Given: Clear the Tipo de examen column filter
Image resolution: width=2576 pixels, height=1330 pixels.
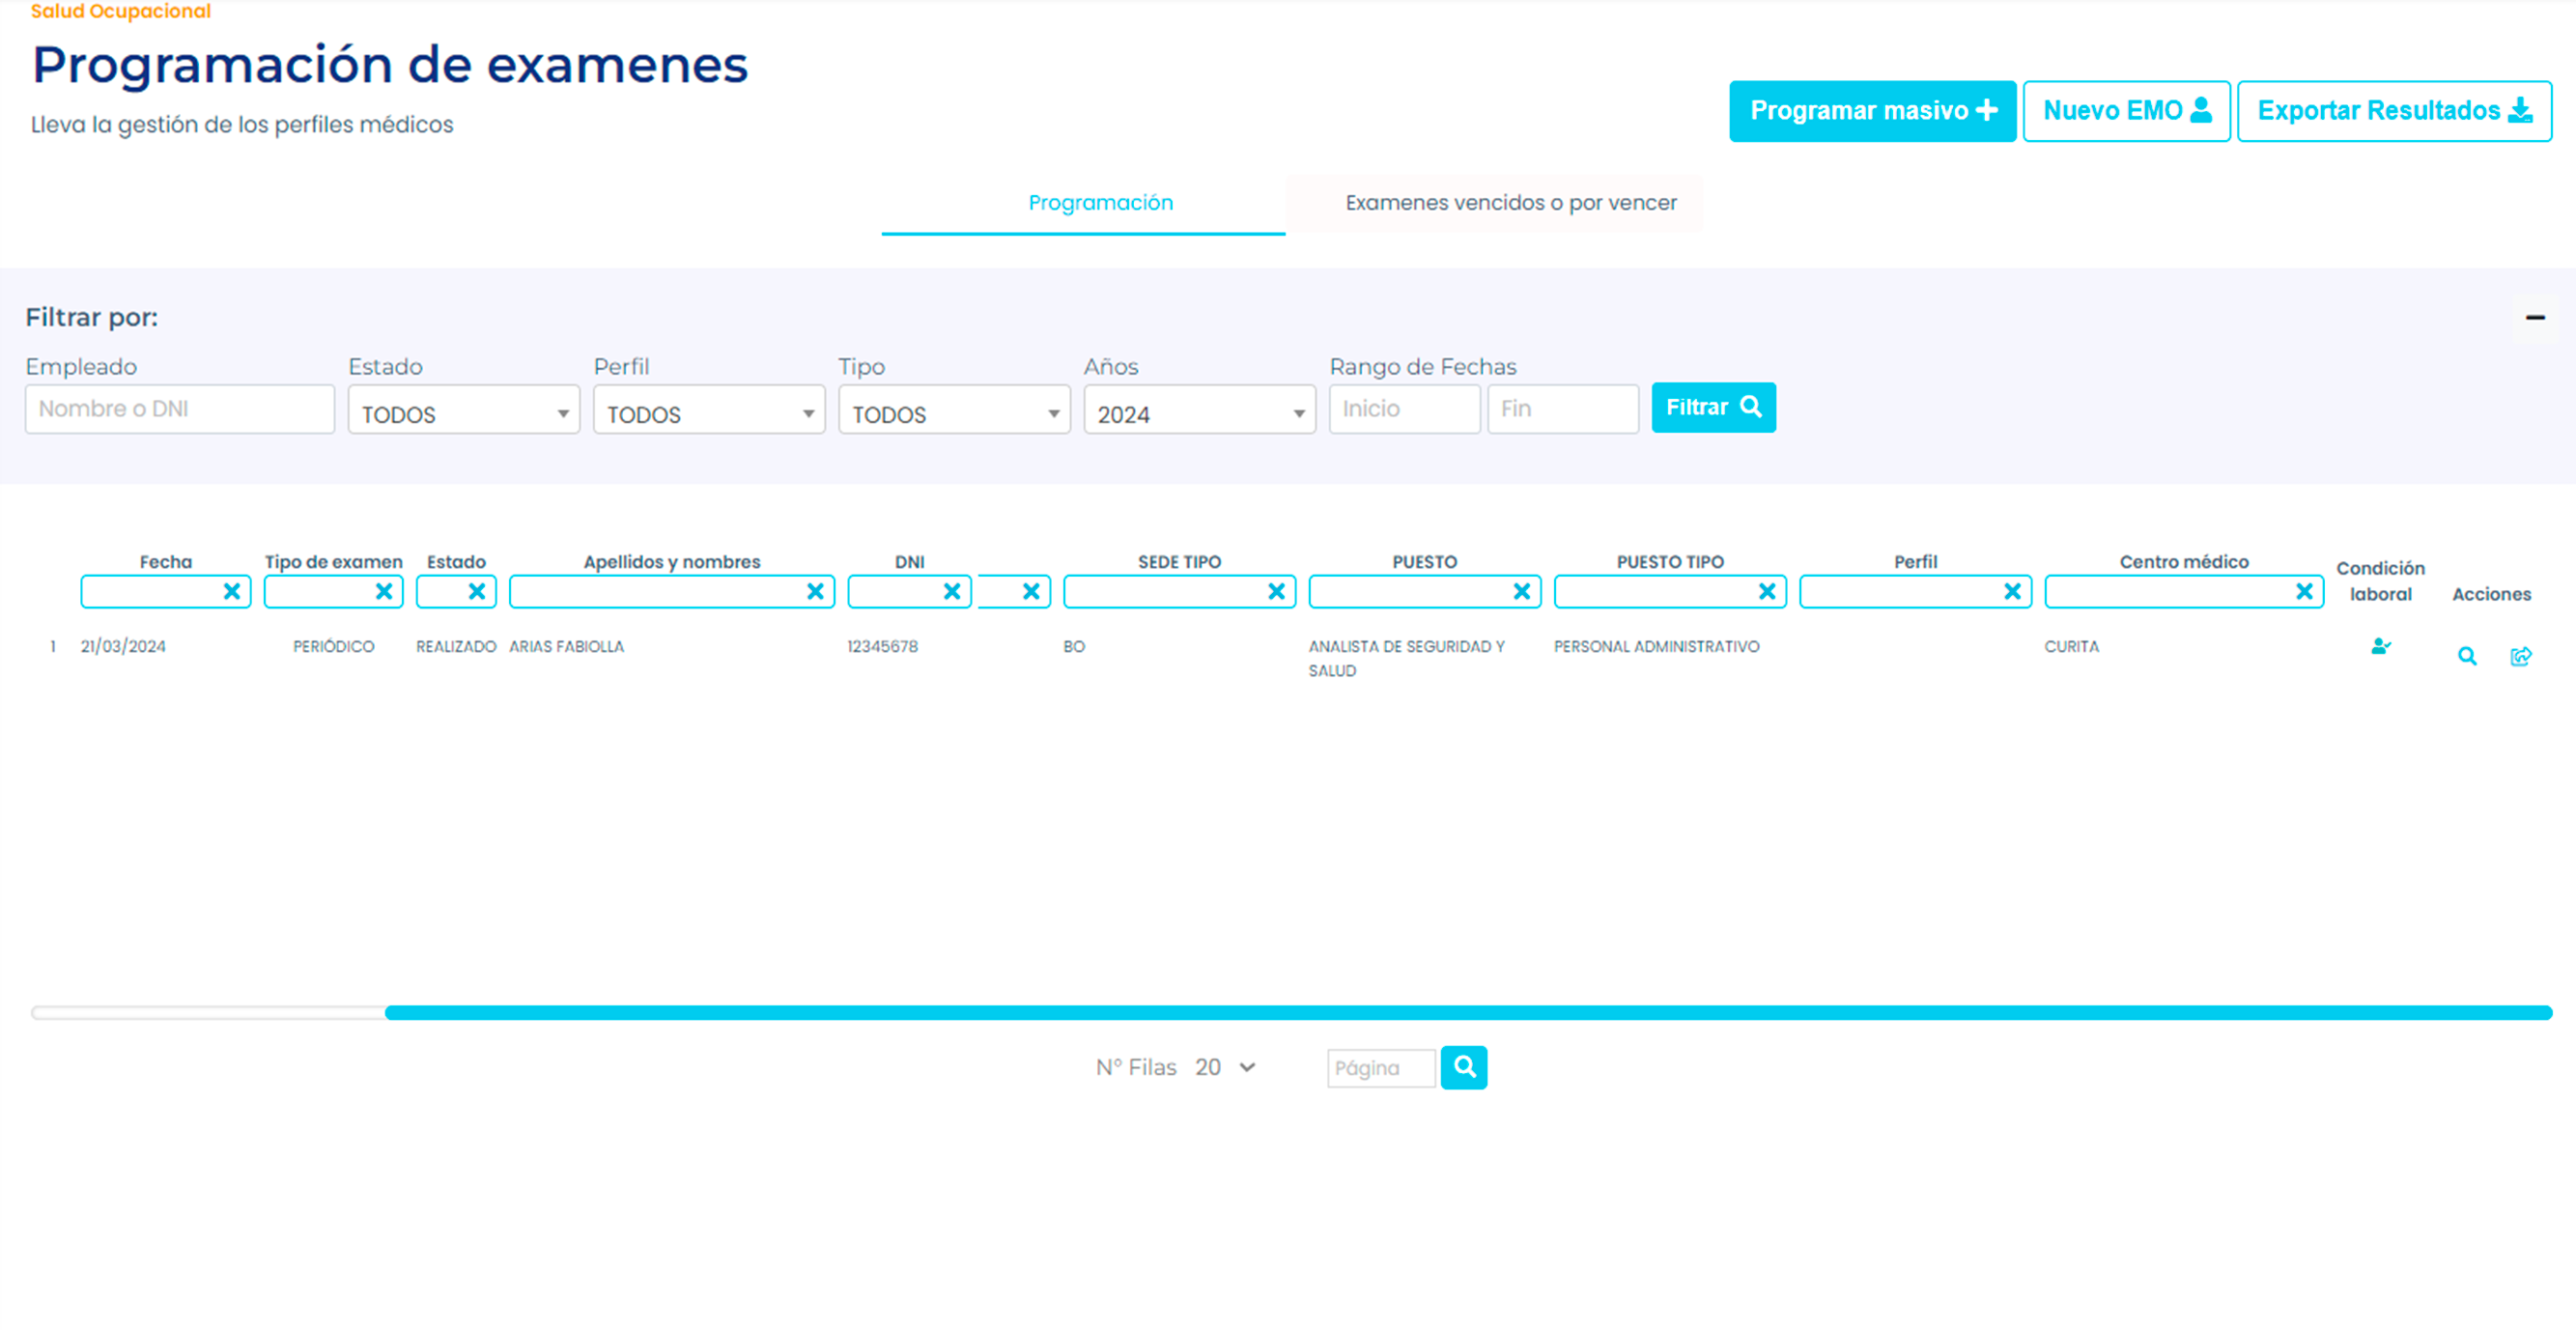Looking at the screenshot, I should coord(384,592).
